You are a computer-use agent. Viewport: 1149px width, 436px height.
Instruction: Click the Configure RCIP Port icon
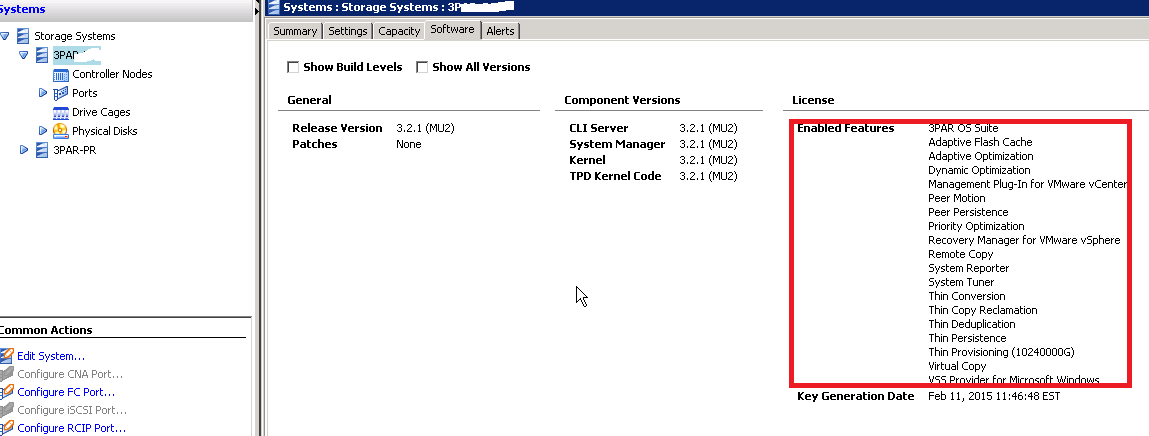(7, 428)
